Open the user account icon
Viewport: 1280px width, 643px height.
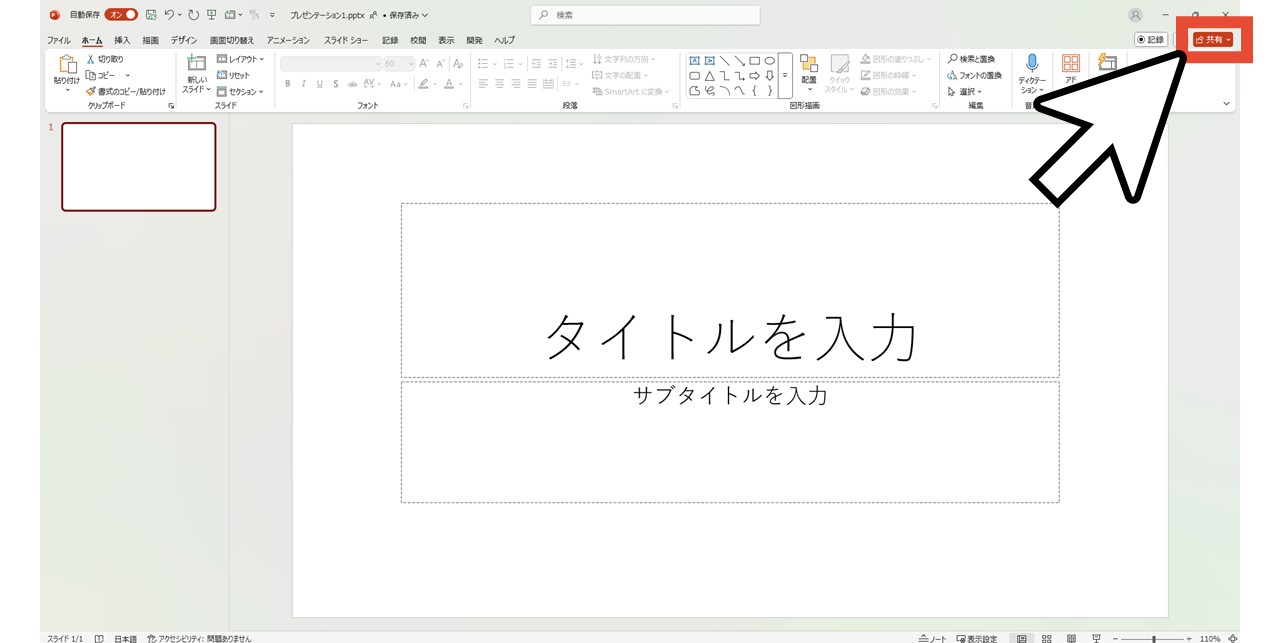point(1135,15)
